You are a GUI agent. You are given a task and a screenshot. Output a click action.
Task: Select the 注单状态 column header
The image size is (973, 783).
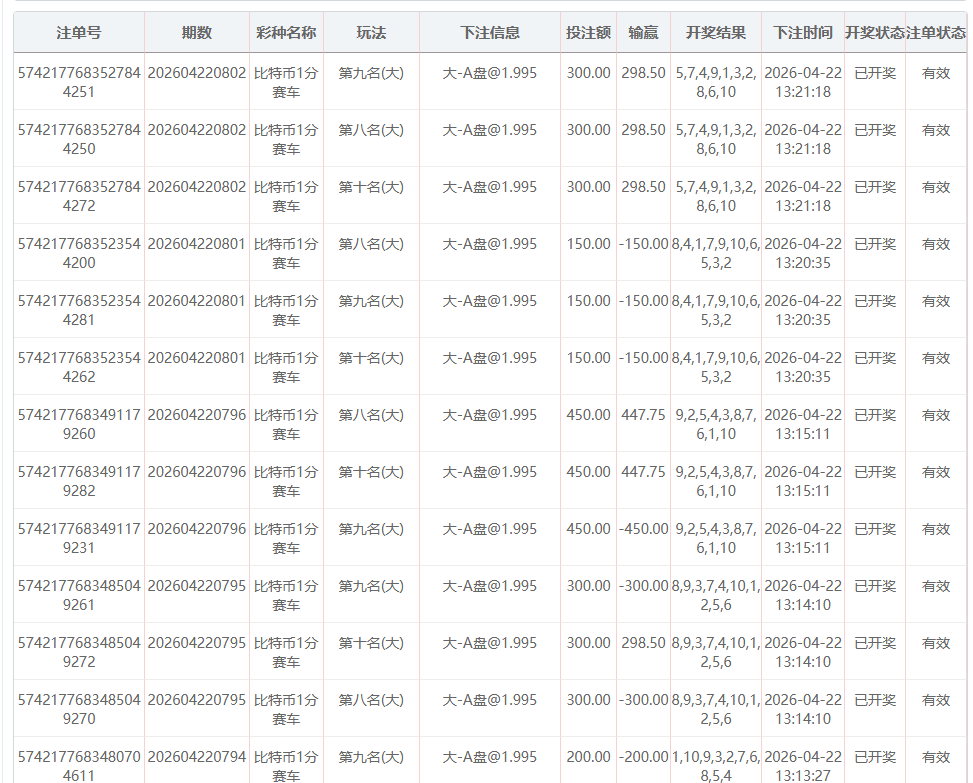click(936, 33)
